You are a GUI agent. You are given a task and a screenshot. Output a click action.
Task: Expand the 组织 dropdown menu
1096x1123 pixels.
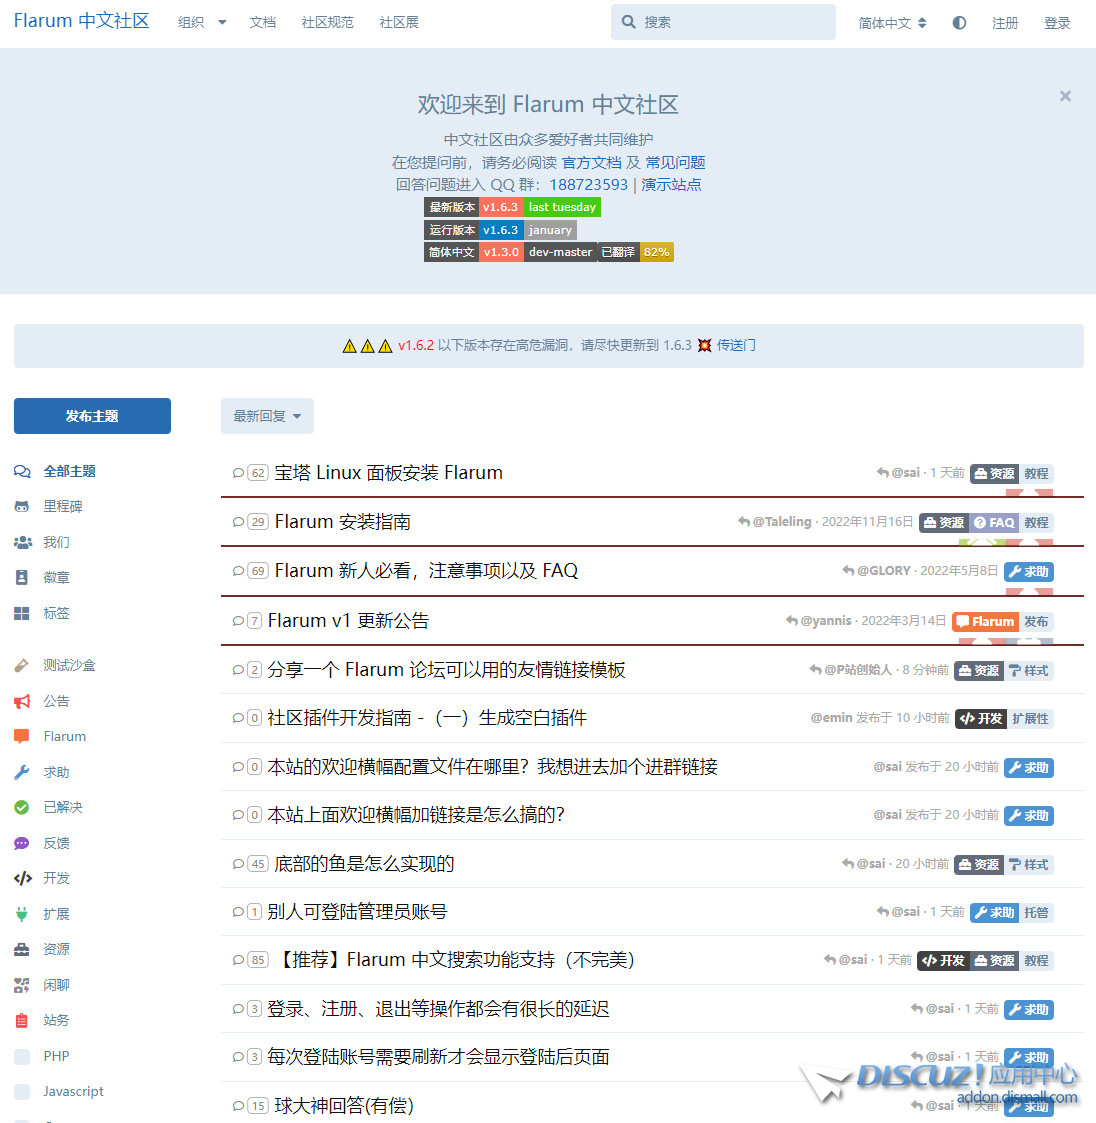201,22
